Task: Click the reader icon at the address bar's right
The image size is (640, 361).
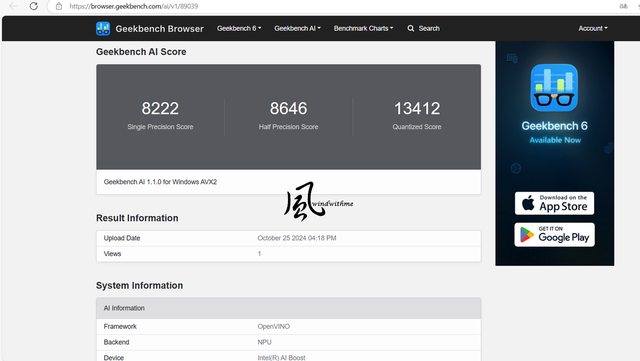Action: coord(623,6)
